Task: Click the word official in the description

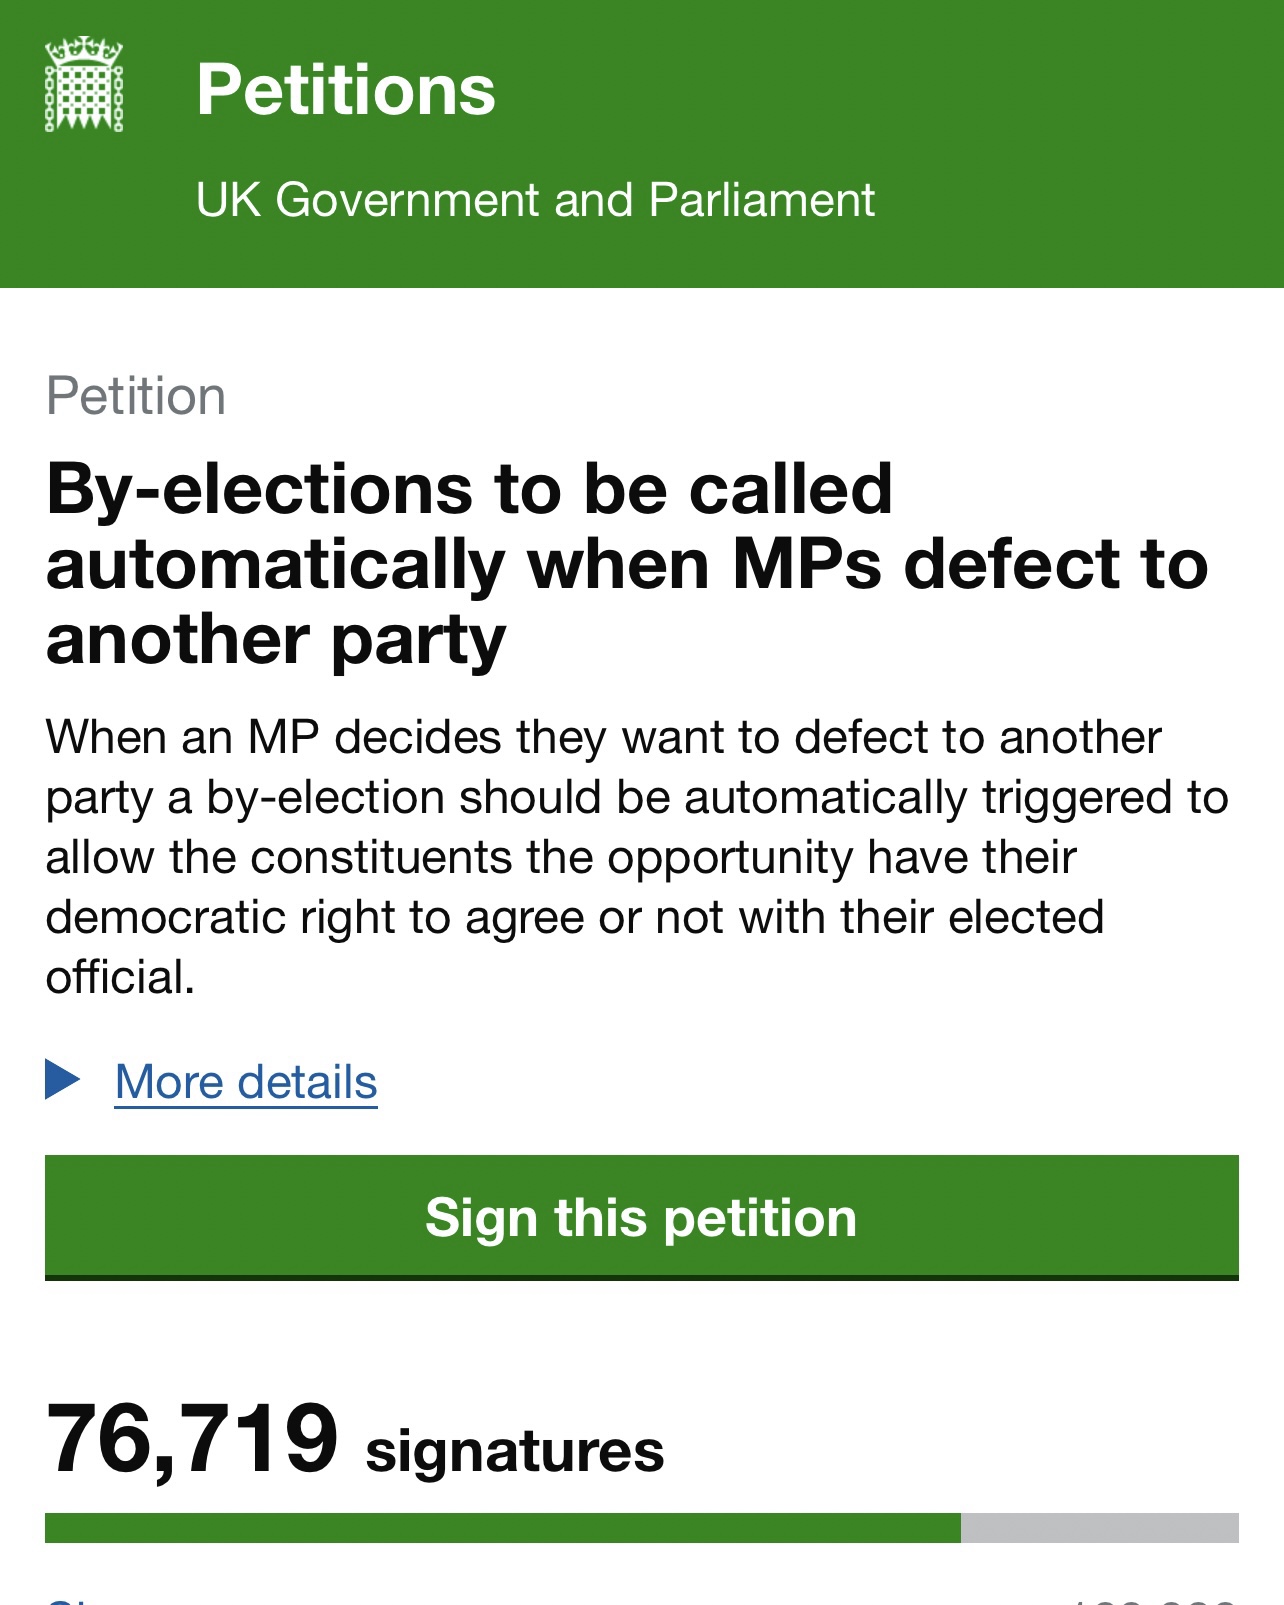Action: pyautogui.click(x=119, y=978)
